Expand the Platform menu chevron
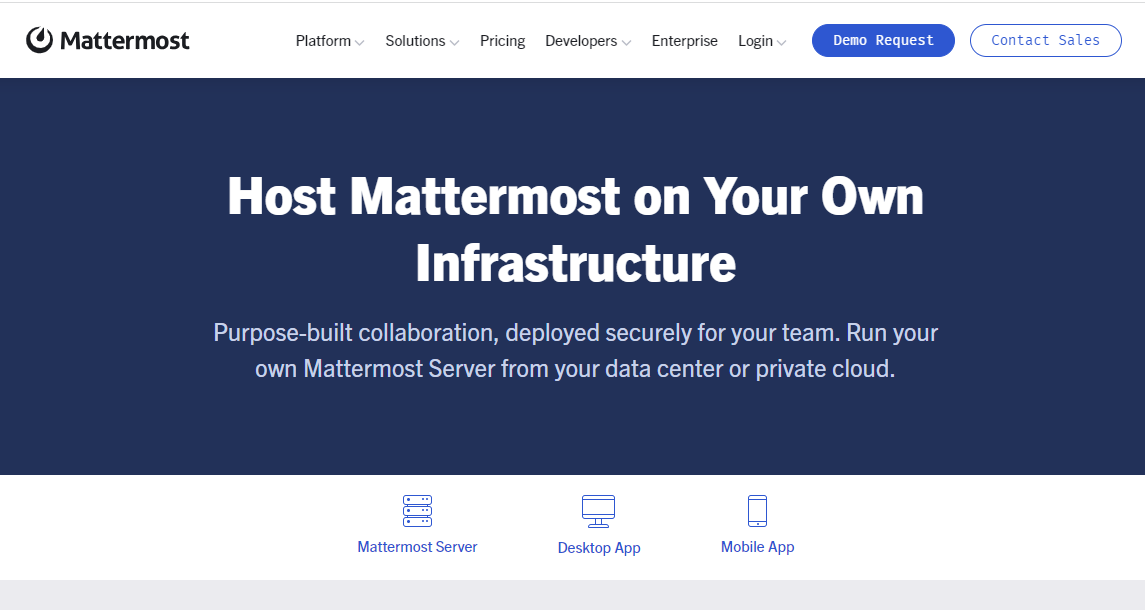The image size is (1146, 610). (x=360, y=43)
